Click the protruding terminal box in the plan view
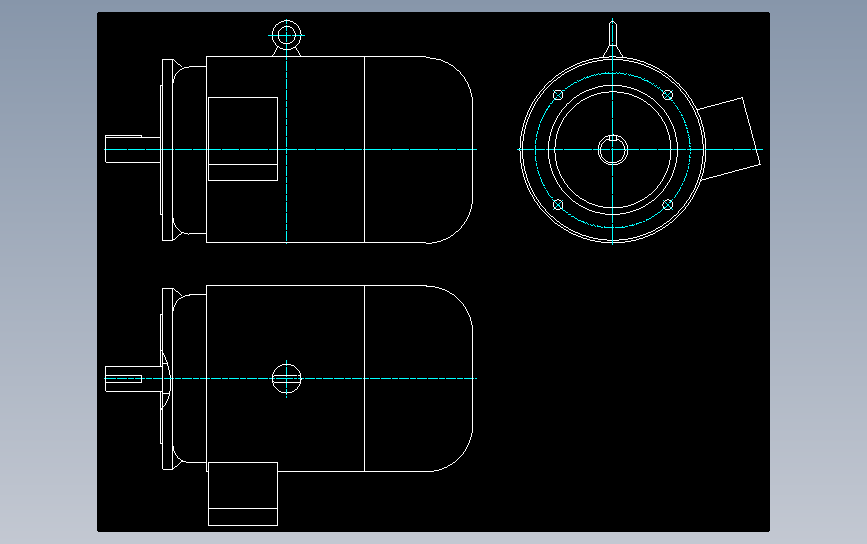This screenshot has height=544, width=867. (243, 494)
